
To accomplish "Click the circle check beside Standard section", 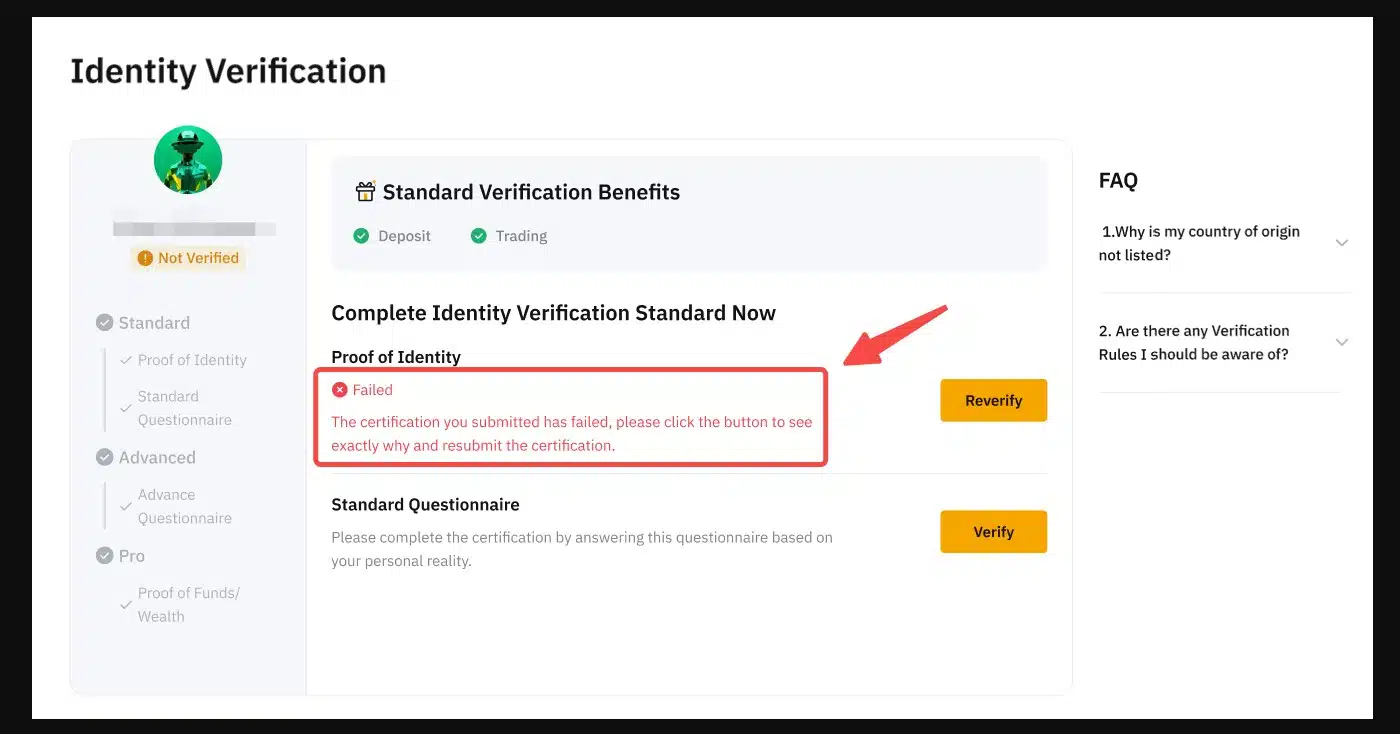I will [104, 322].
